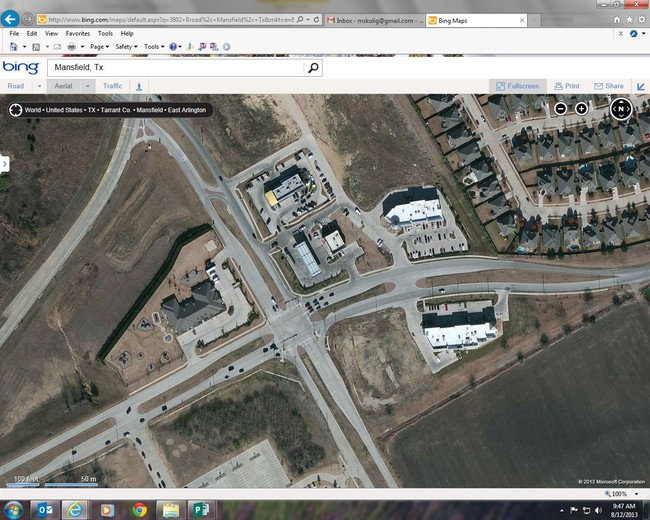Toggle the Traffic overlay on the map
Image resolution: width=650 pixels, height=520 pixels.
point(112,86)
